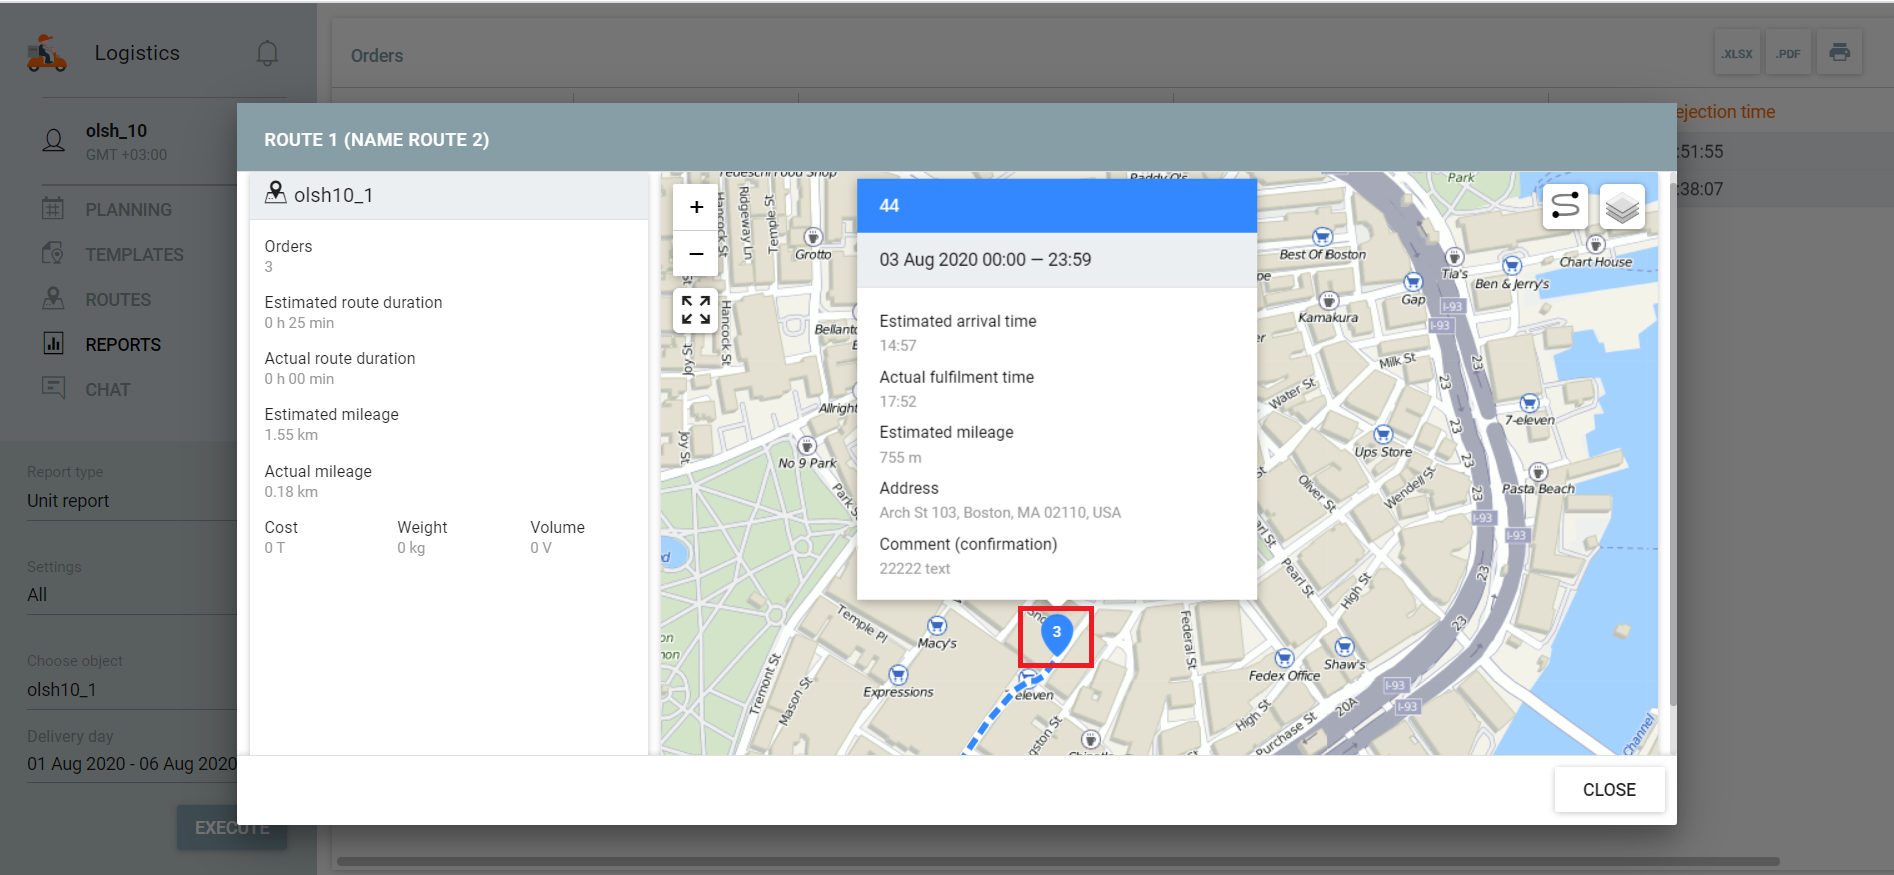Open the Chat section
Screen dimensions: 1894x875
[108, 390]
